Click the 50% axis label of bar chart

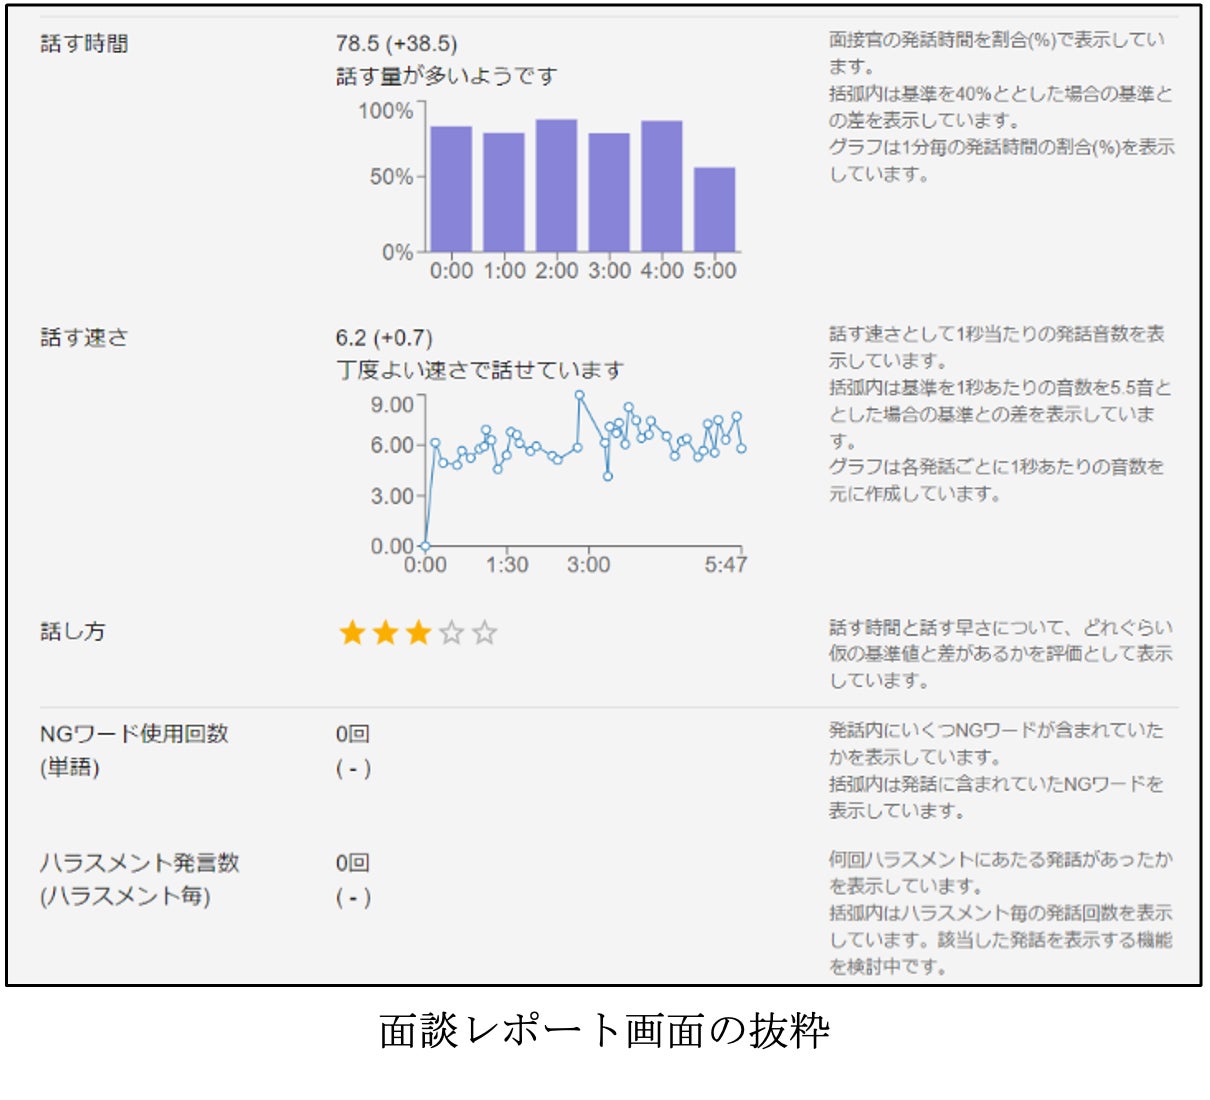(391, 177)
